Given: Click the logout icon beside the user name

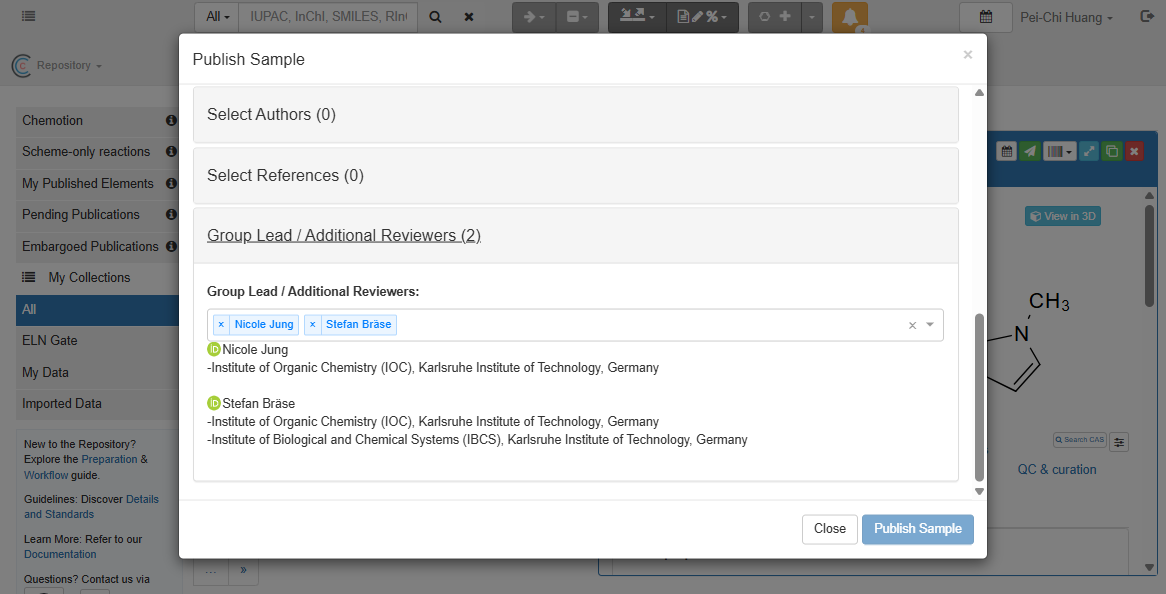Looking at the screenshot, I should pos(1146,17).
